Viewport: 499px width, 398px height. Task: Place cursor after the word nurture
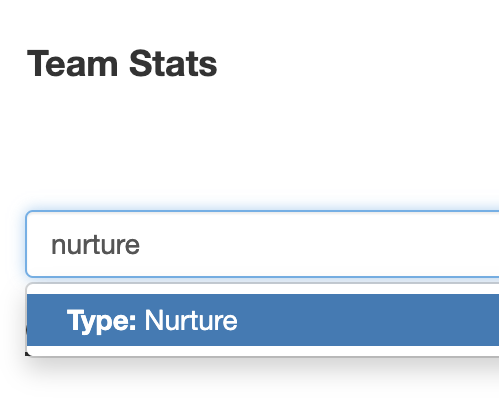pyautogui.click(x=140, y=245)
